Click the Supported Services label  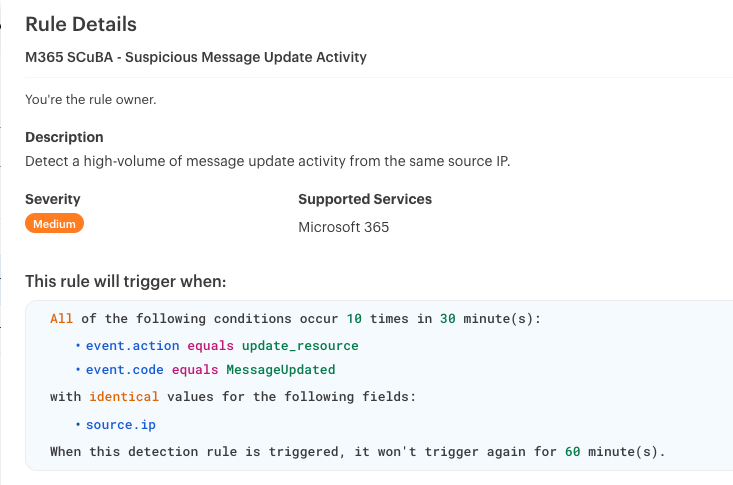tap(365, 199)
